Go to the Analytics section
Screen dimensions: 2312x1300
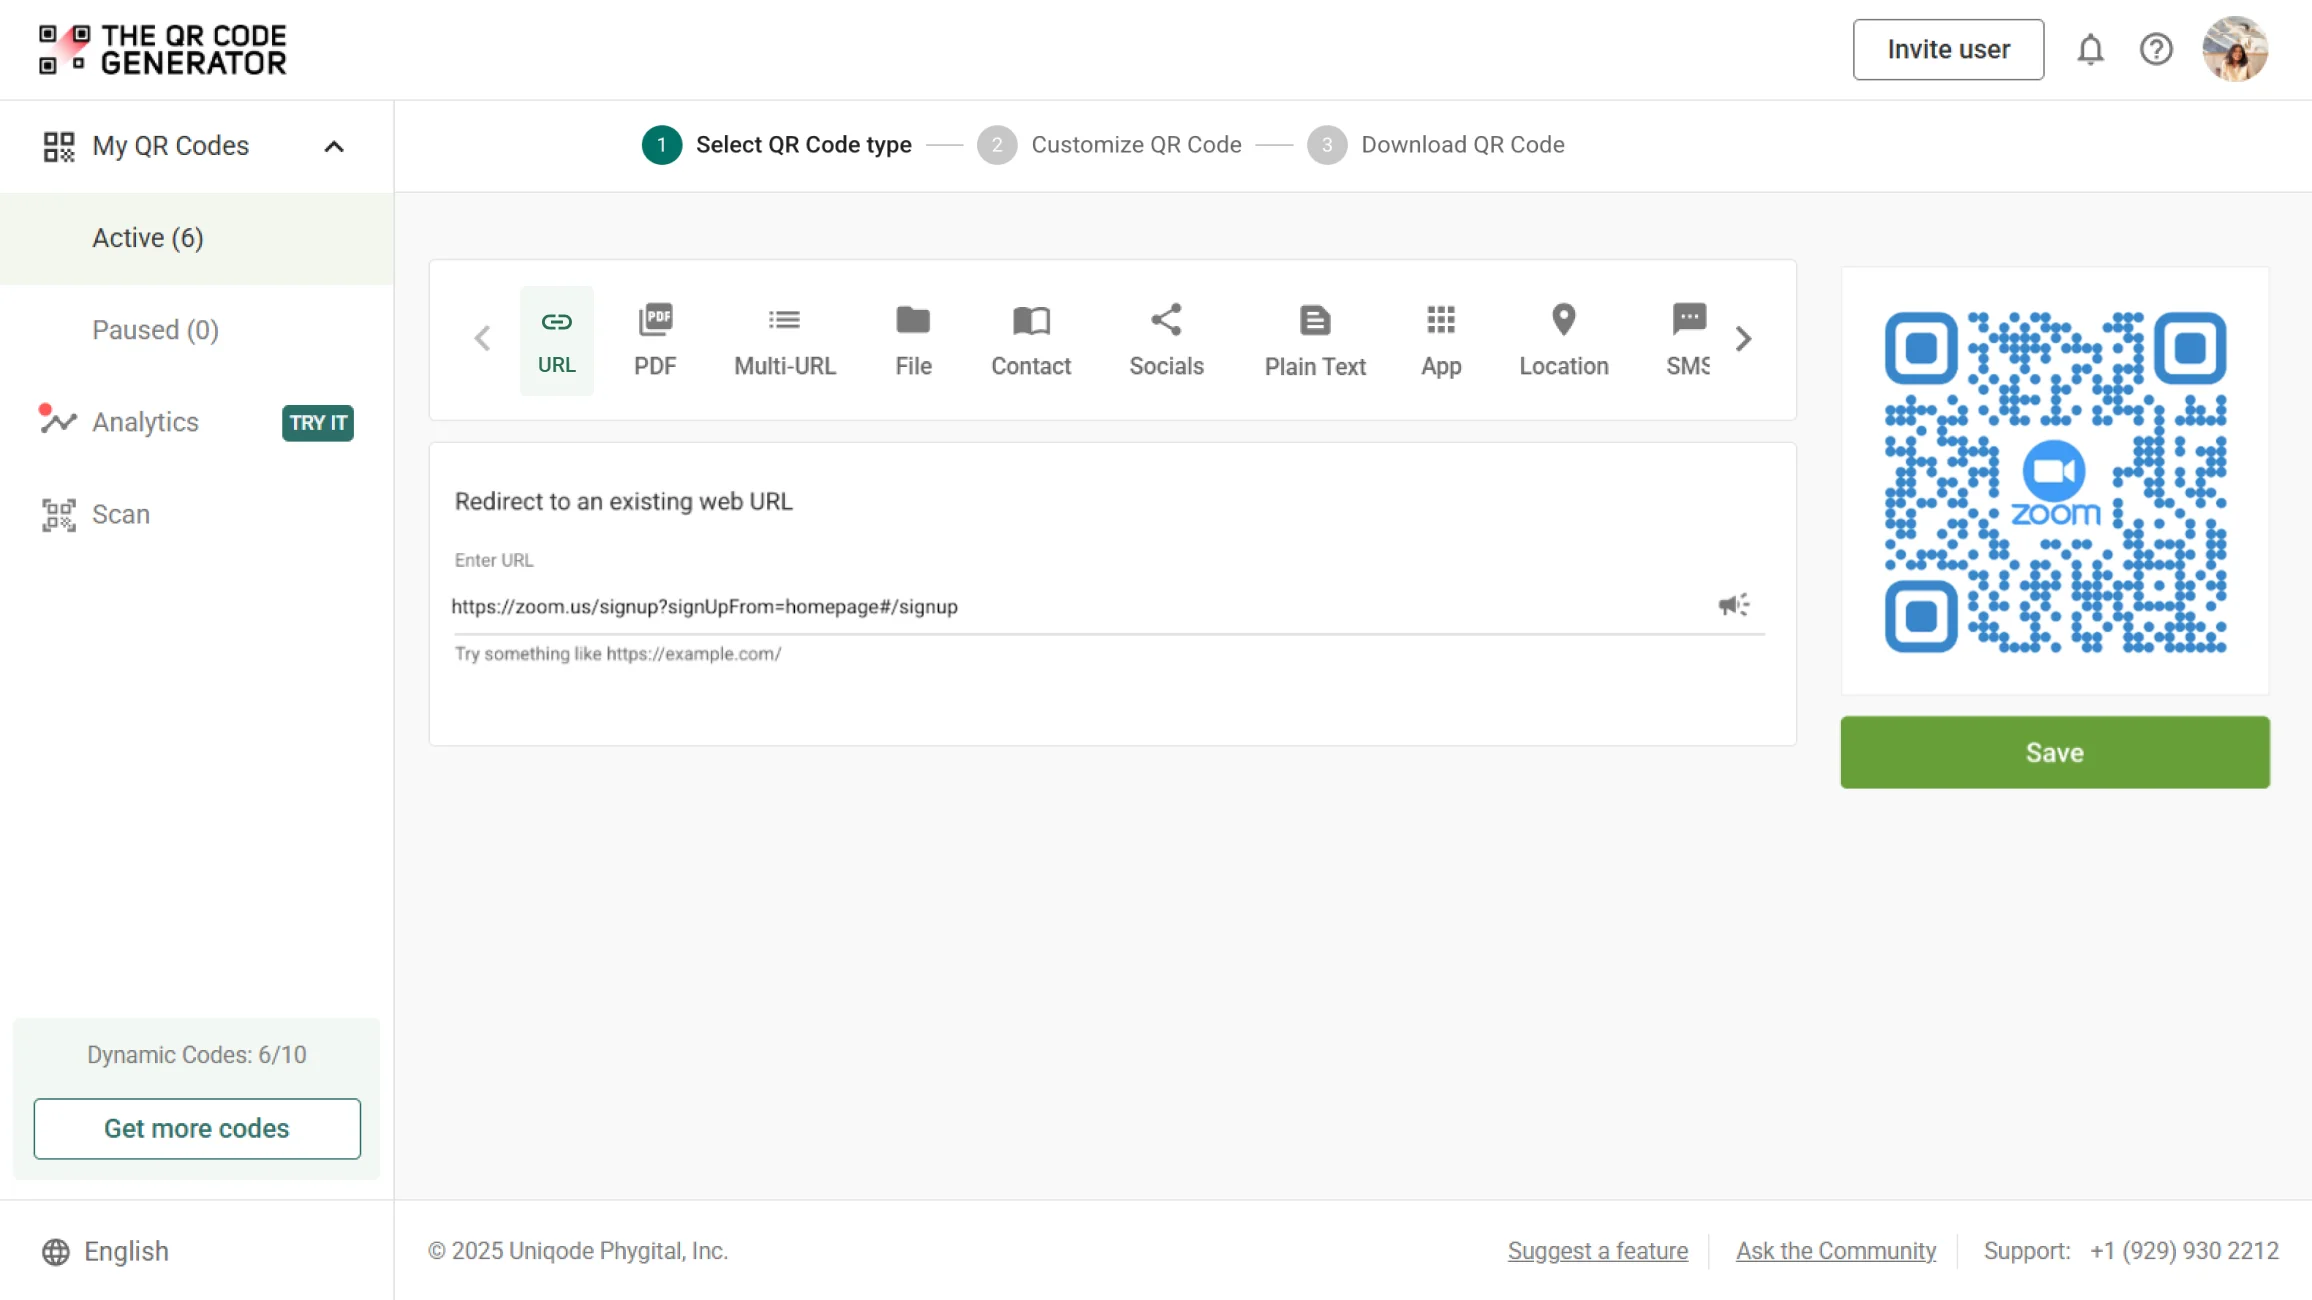pos(145,422)
